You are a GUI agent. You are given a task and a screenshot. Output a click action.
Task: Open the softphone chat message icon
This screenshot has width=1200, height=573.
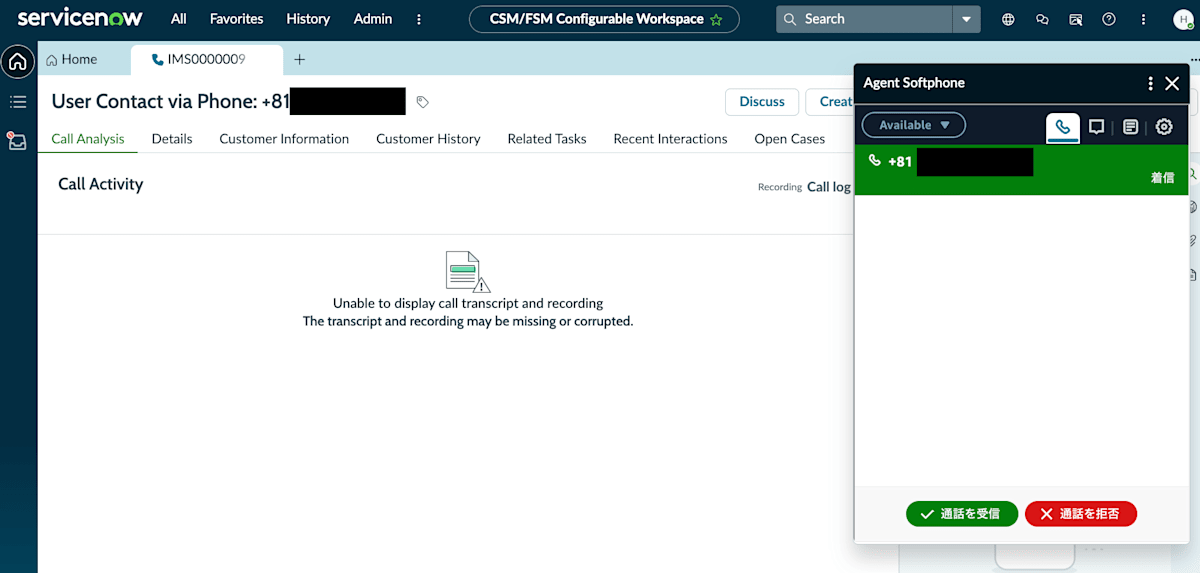tap(1096, 127)
